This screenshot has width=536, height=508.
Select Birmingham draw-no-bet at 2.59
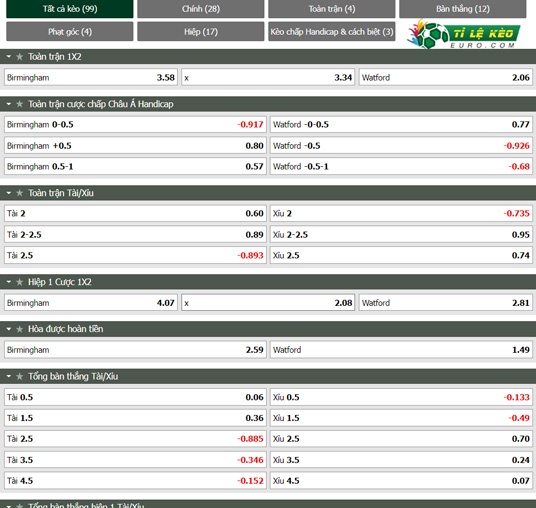tap(135, 350)
